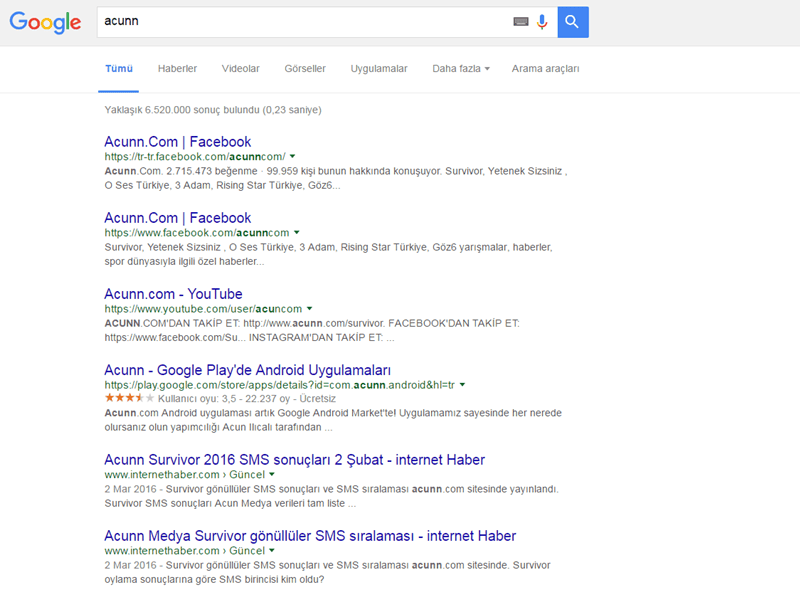Image resolution: width=800 pixels, height=599 pixels.
Task: Expand arrow beside youtube.com/user/acuncom URL
Action: pyautogui.click(x=310, y=309)
